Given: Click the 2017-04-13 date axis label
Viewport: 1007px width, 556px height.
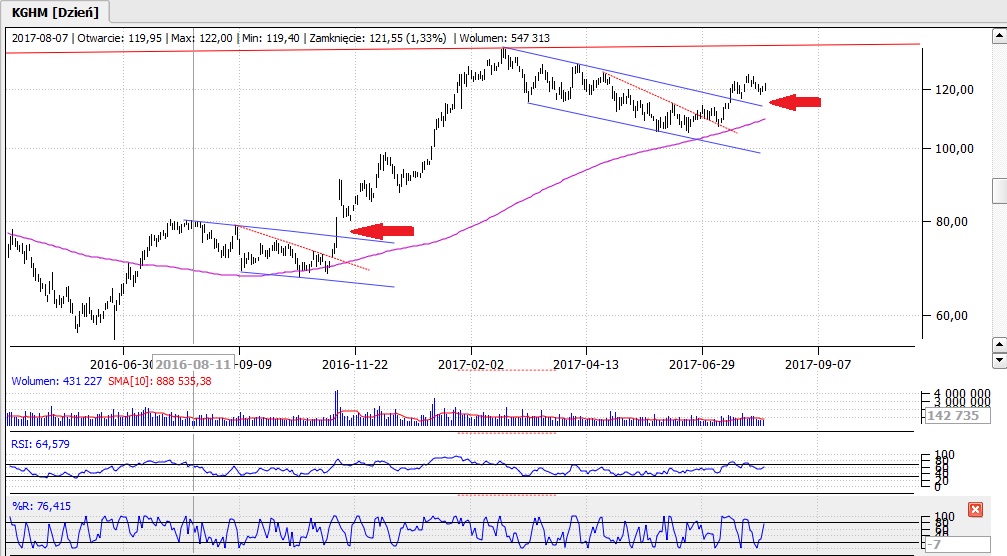Looking at the screenshot, I should coord(587,365).
